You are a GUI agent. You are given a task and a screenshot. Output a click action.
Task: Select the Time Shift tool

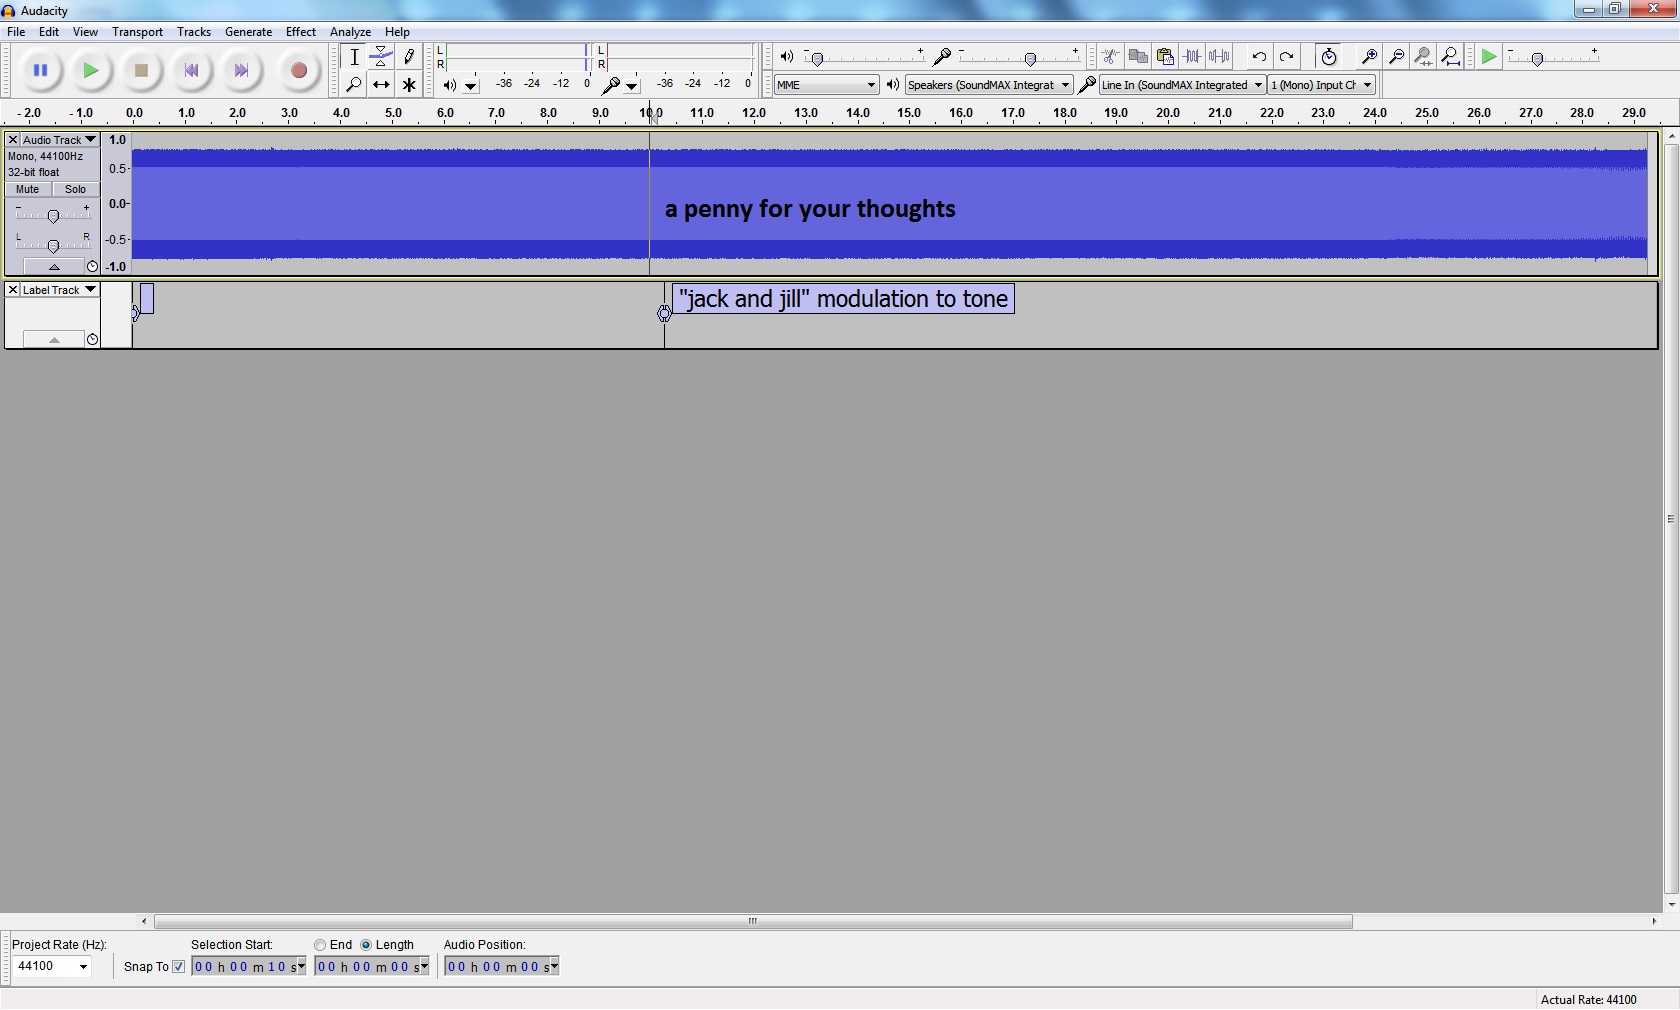(x=381, y=85)
